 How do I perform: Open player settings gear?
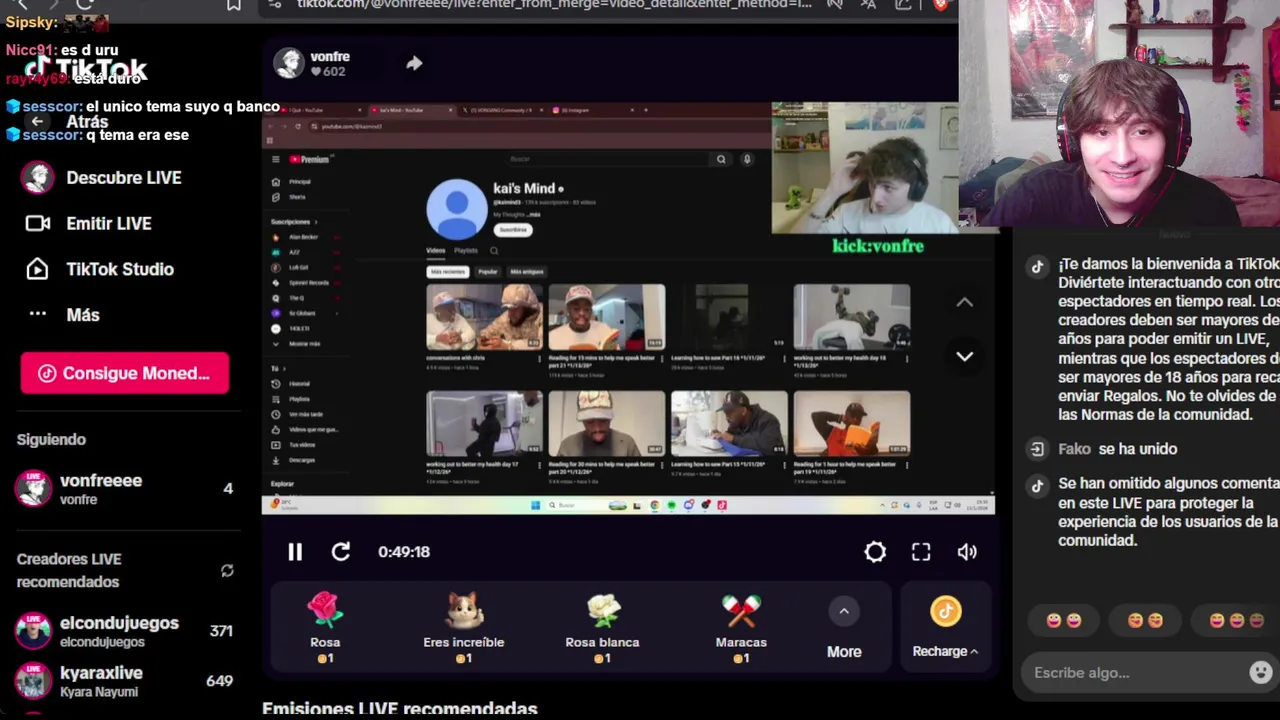[875, 552]
